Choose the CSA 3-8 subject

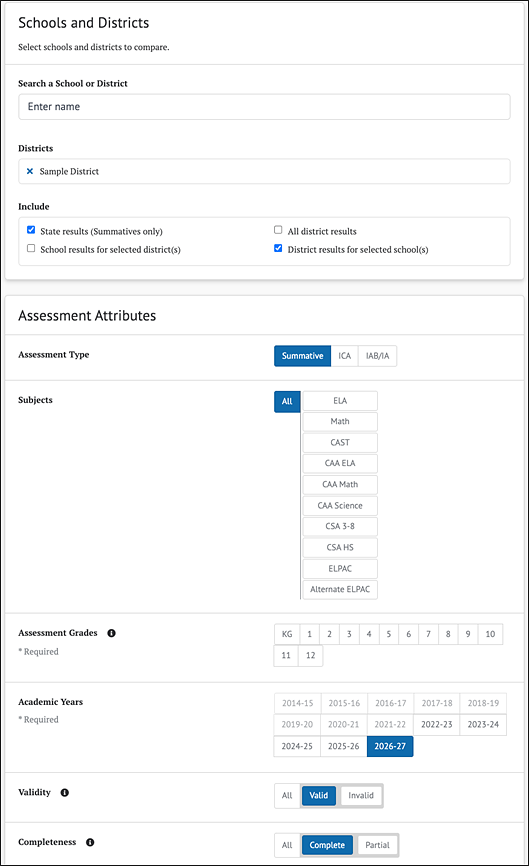pyautogui.click(x=340, y=526)
